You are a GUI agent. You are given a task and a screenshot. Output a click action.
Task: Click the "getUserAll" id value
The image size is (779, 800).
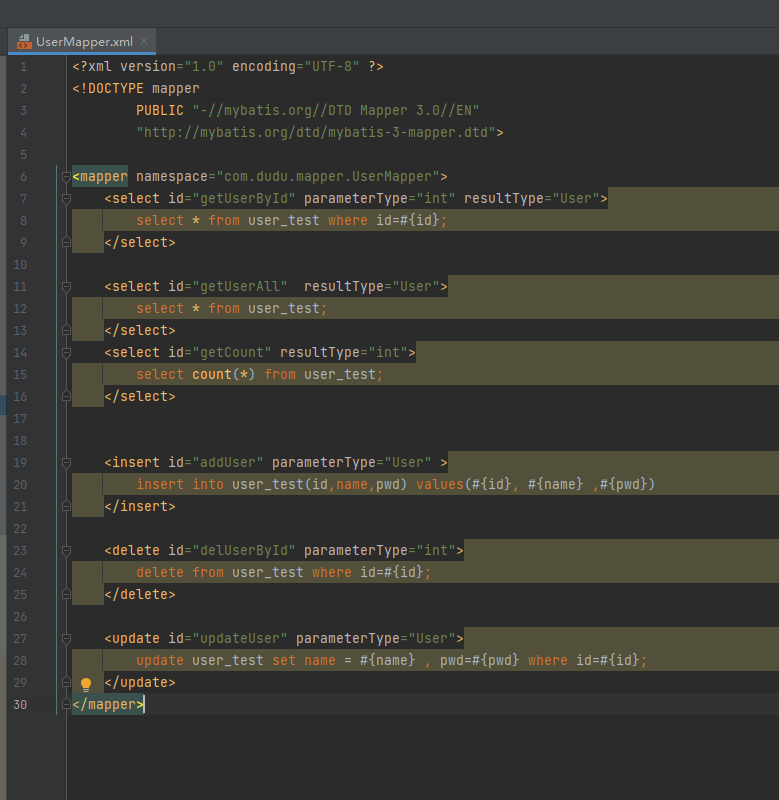click(240, 287)
